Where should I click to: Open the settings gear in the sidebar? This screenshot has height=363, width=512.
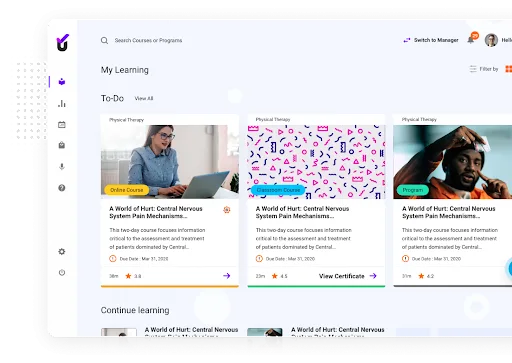point(62,251)
